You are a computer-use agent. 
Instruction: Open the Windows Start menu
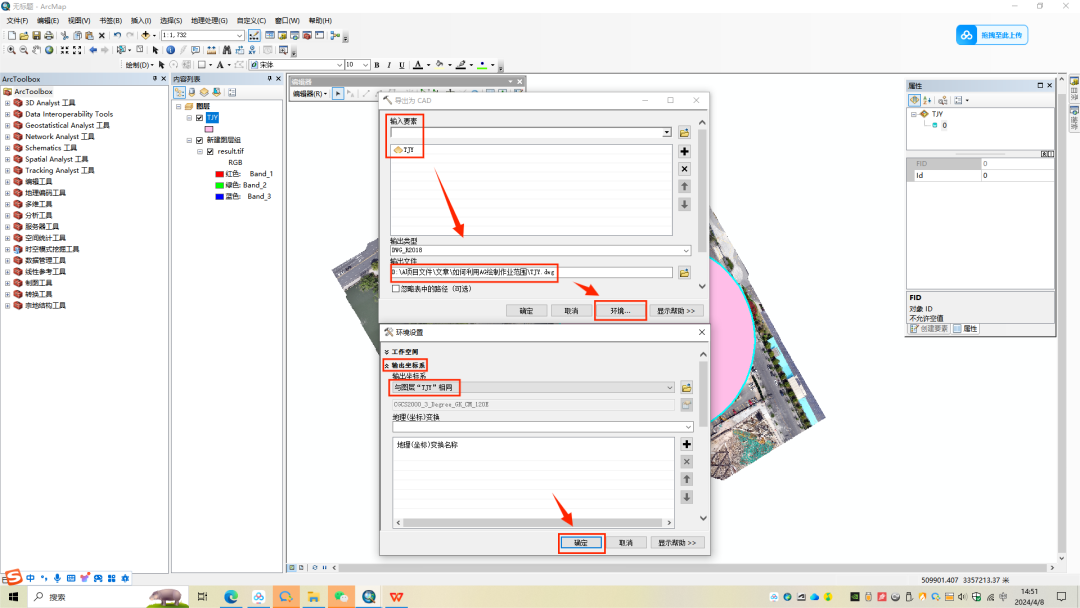pos(13,597)
